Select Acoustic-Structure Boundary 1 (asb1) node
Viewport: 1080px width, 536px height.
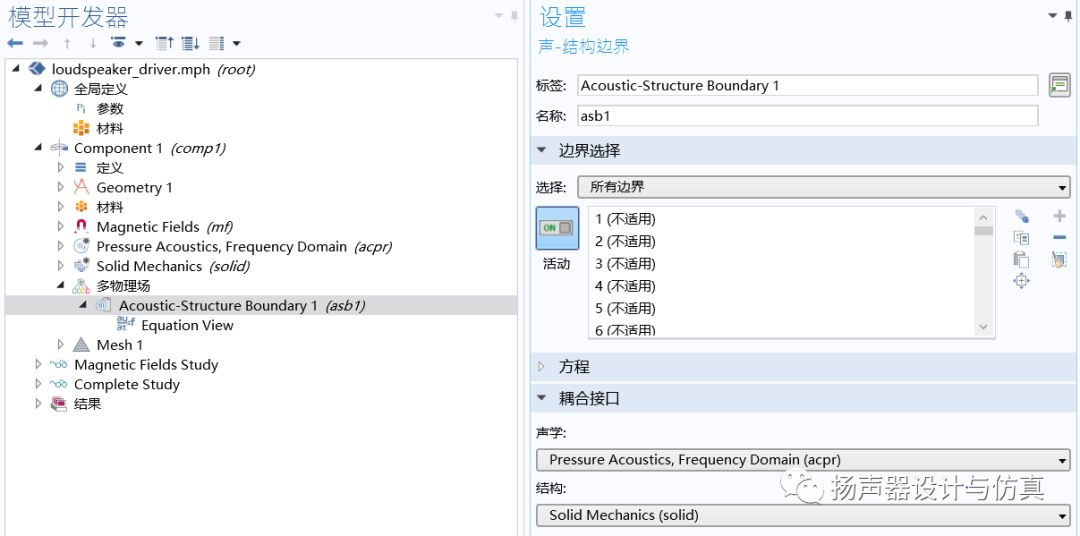coord(242,305)
